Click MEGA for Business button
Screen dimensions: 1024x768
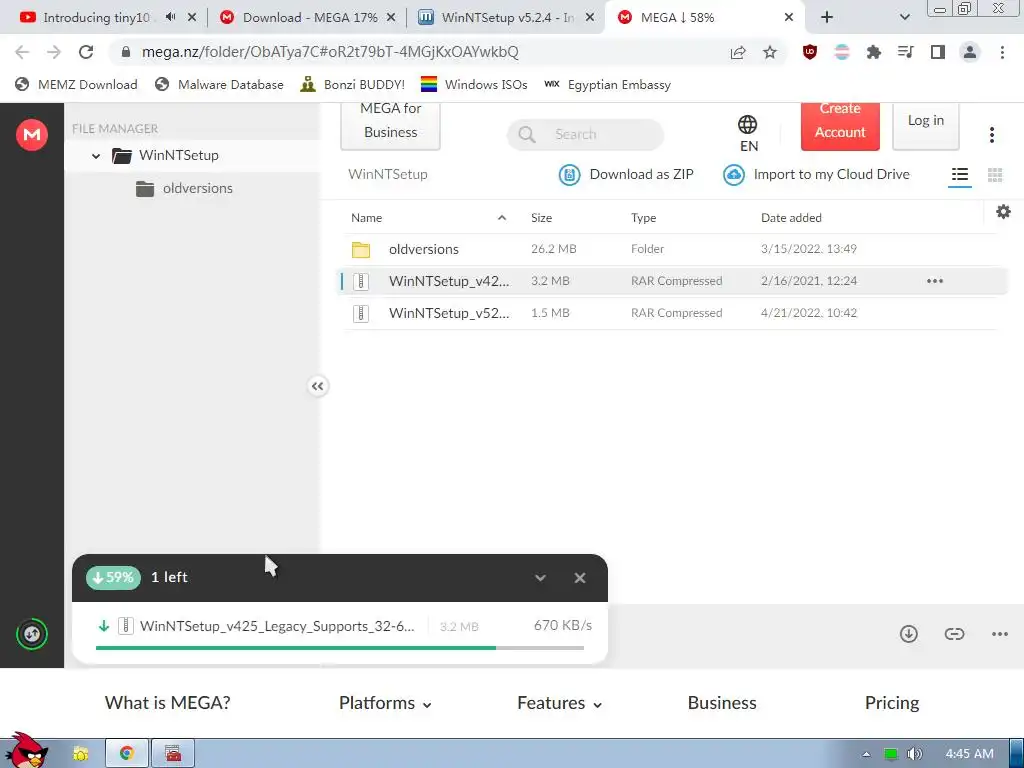(x=391, y=125)
